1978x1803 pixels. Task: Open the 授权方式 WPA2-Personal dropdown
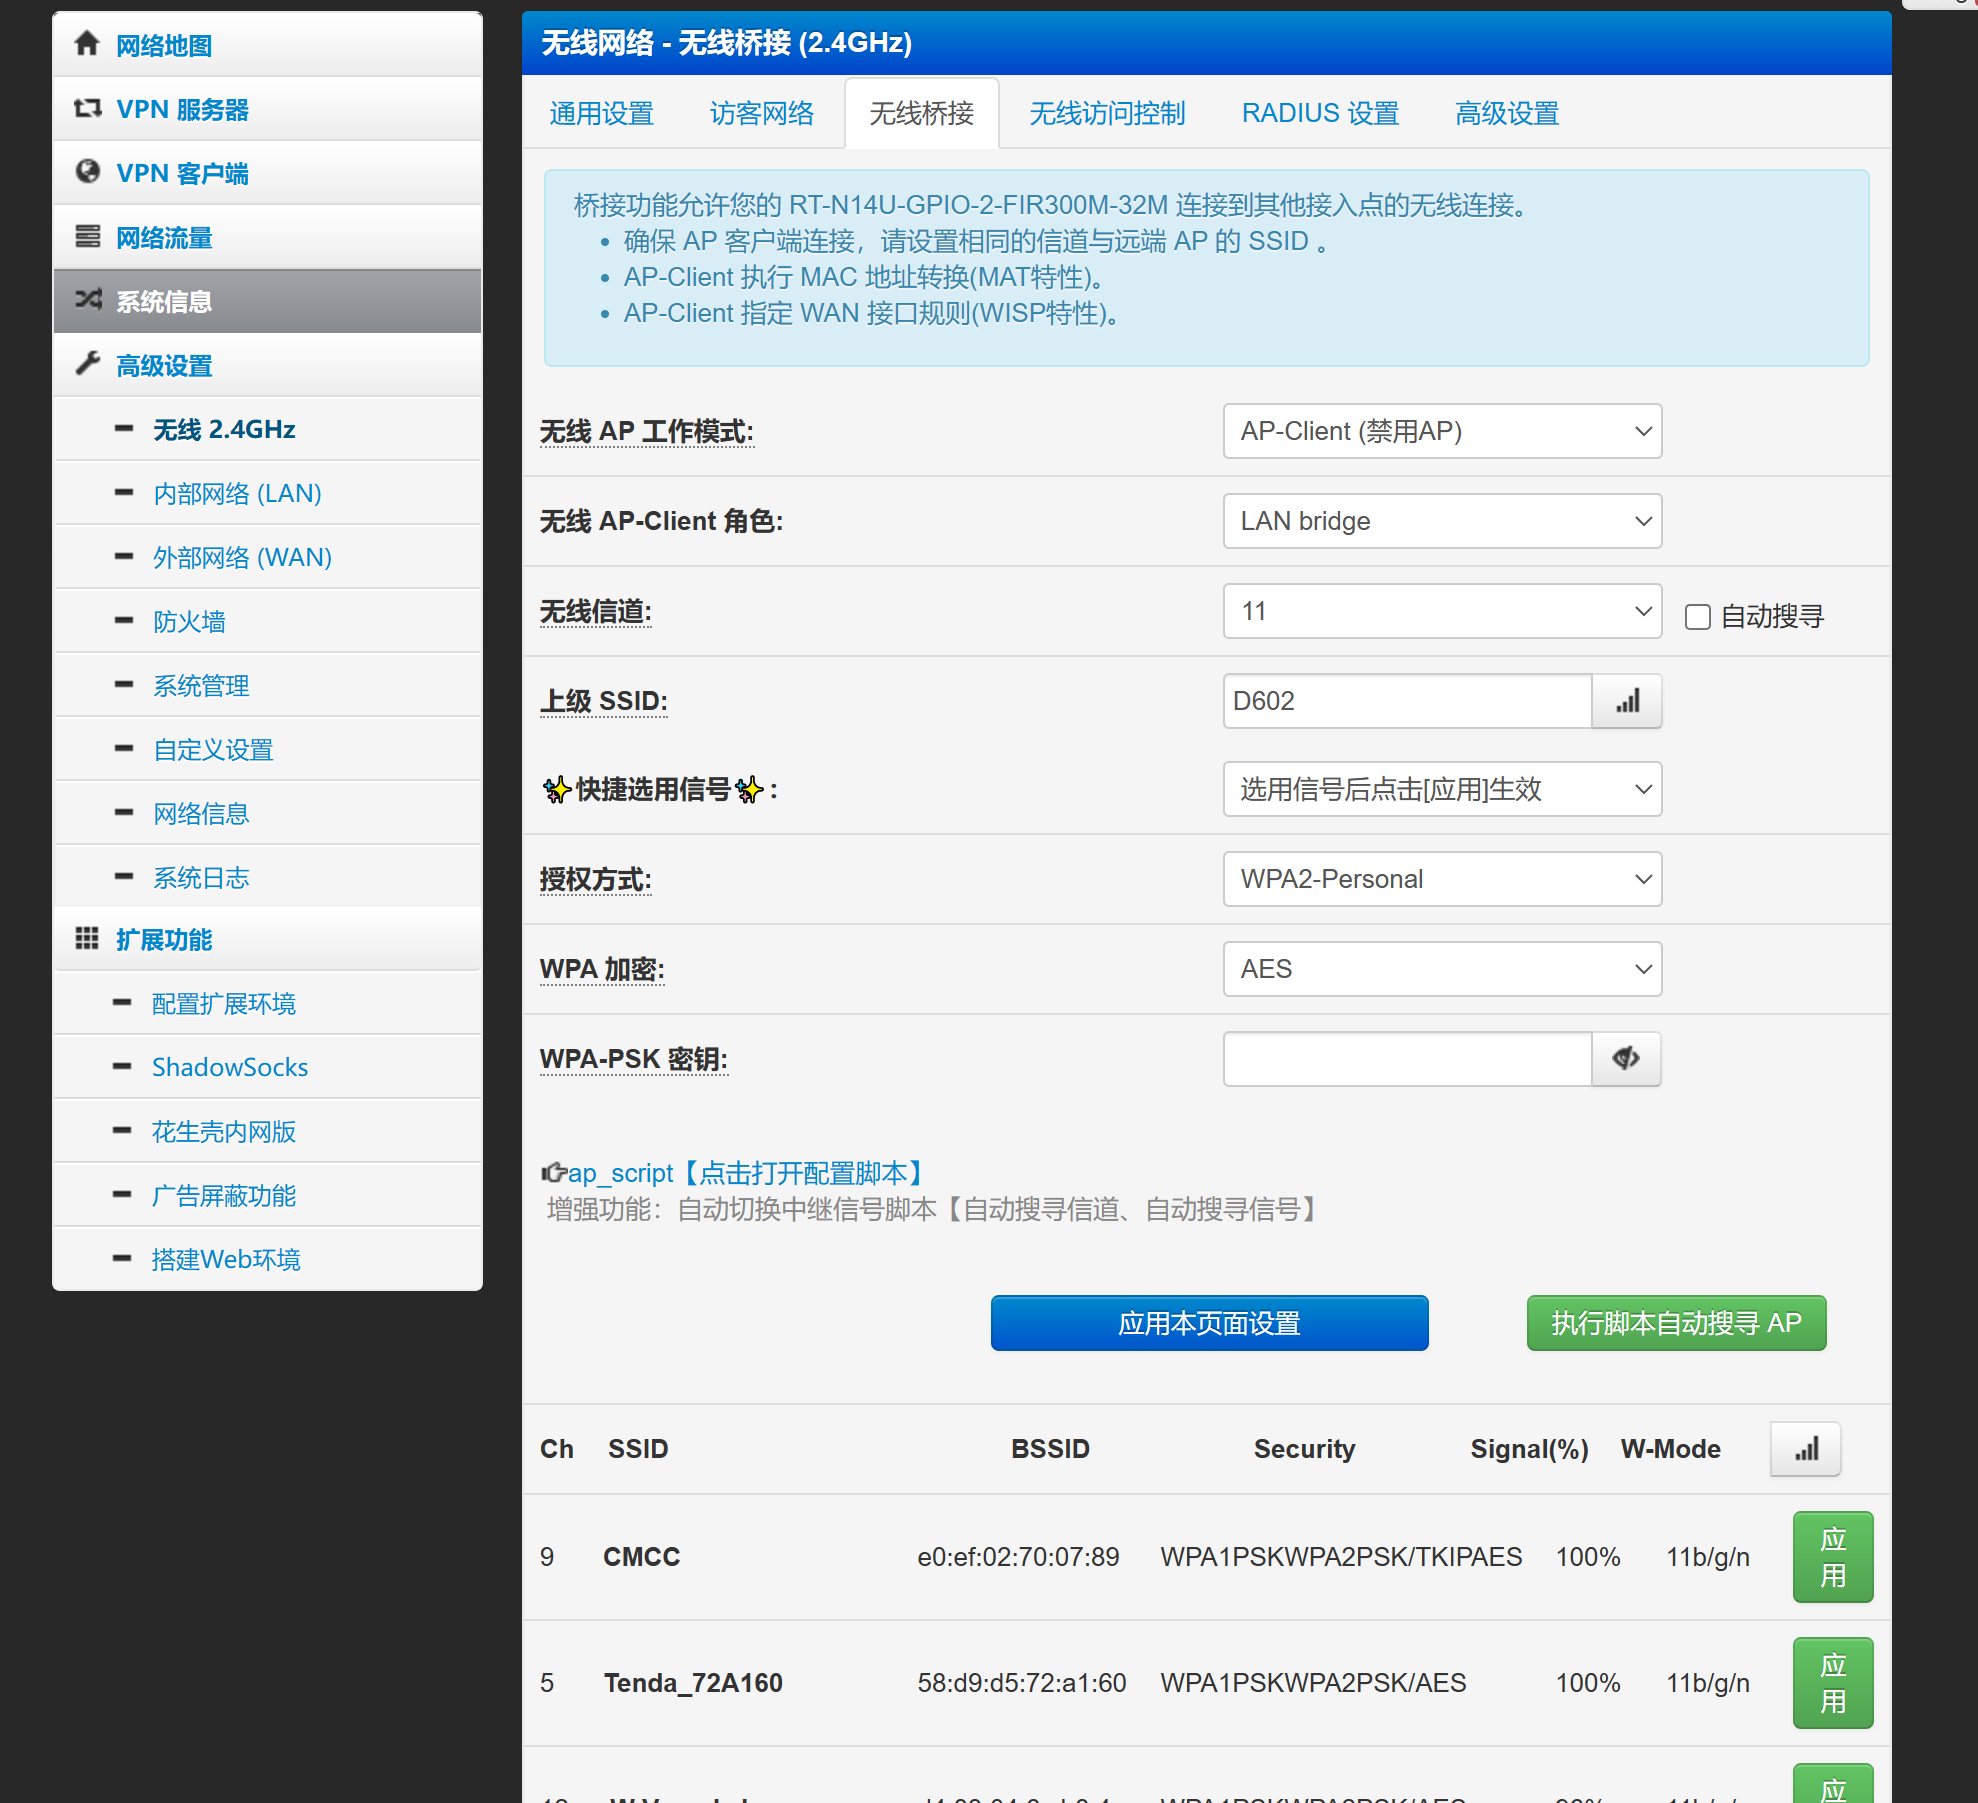coord(1441,879)
